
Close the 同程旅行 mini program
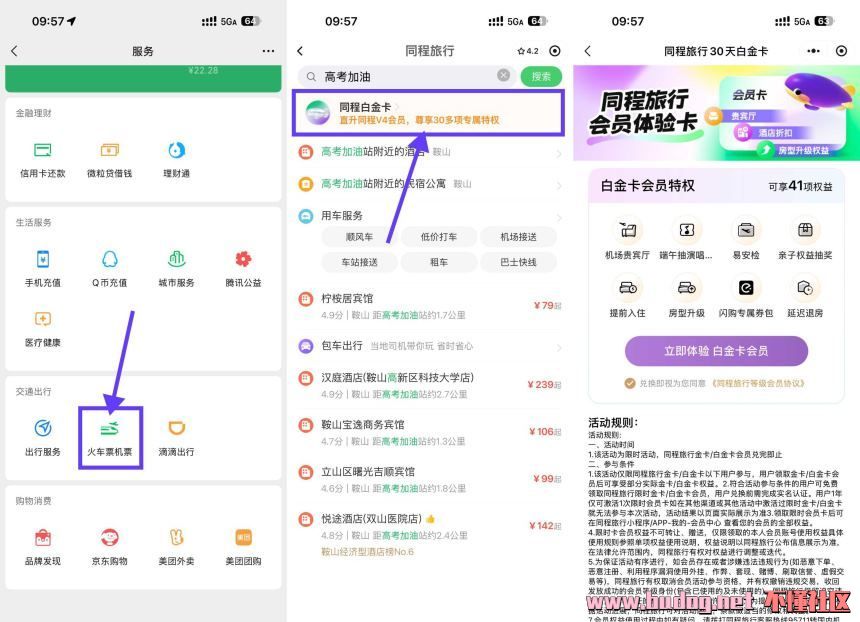[x=555, y=51]
